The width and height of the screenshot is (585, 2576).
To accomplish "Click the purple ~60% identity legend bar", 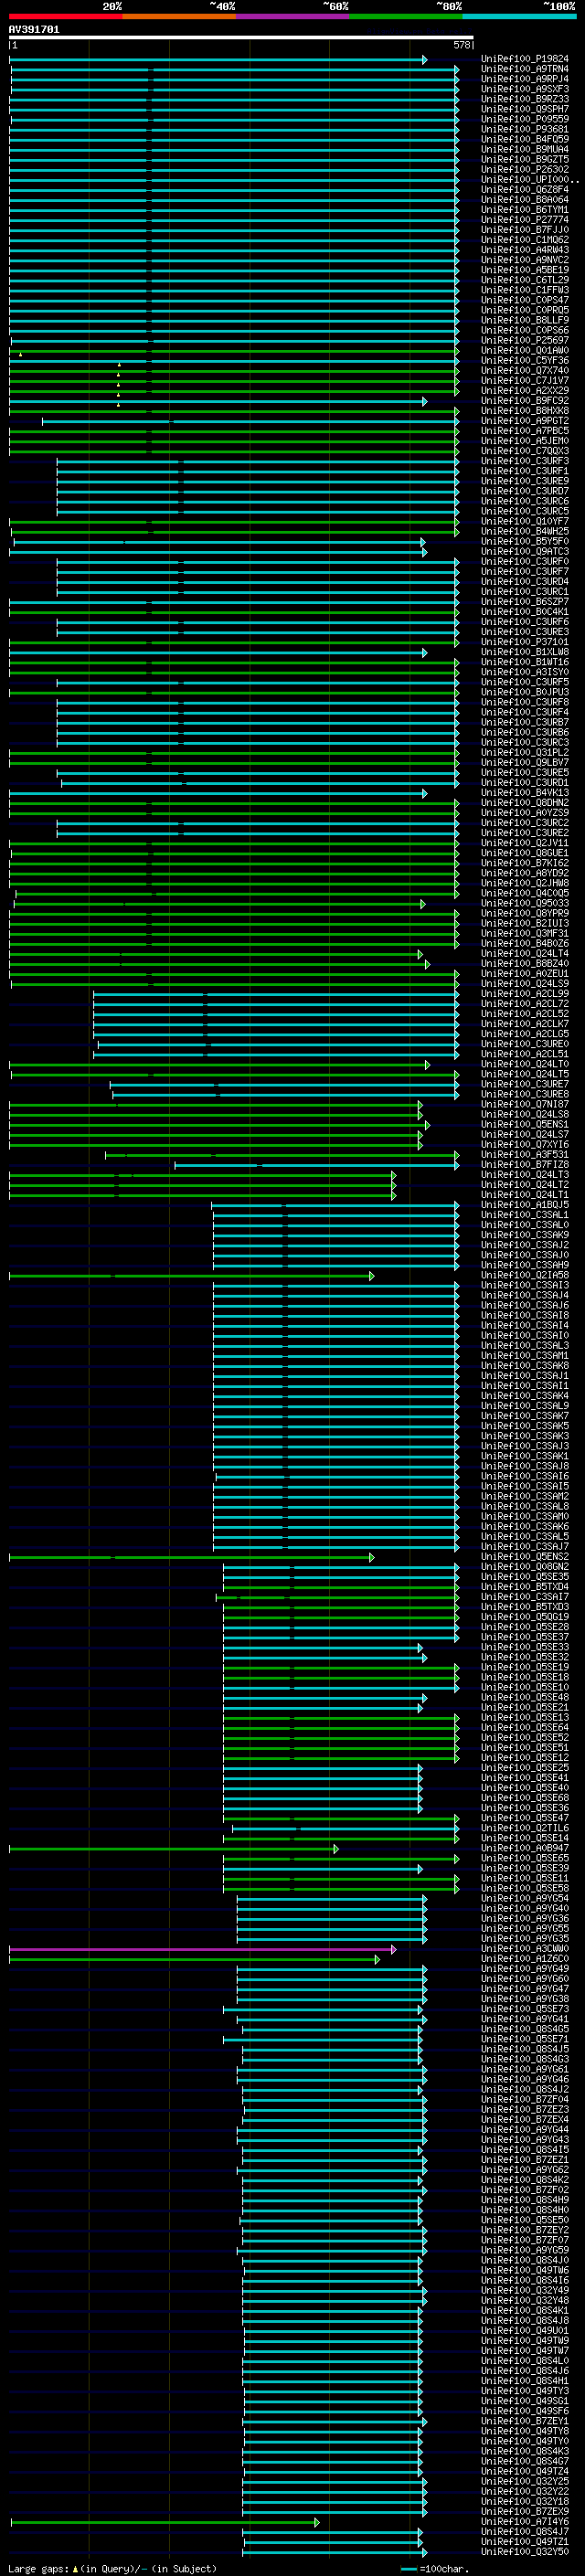I will (x=292, y=16).
